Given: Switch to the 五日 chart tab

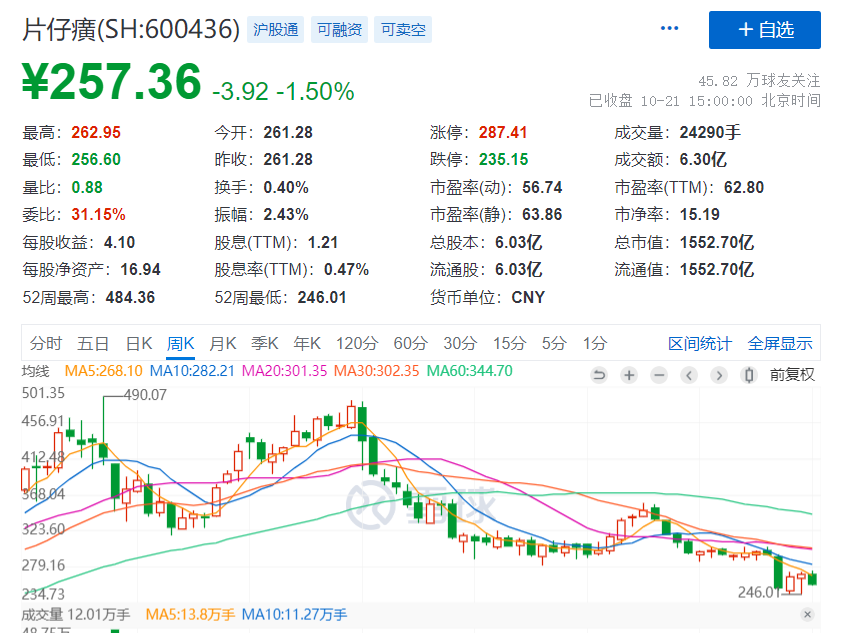Looking at the screenshot, I should (x=93, y=343).
